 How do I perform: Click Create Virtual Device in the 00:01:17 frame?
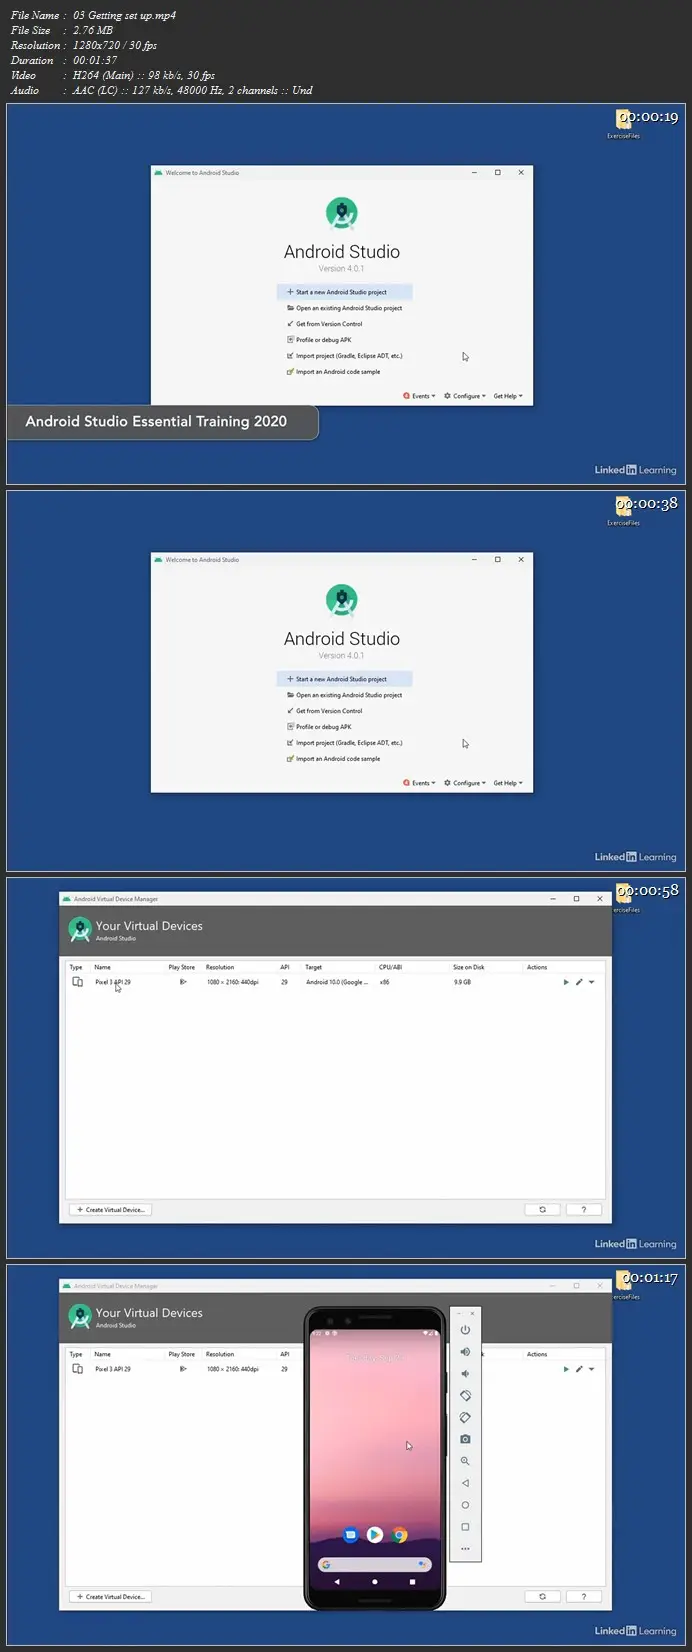click(x=111, y=1597)
